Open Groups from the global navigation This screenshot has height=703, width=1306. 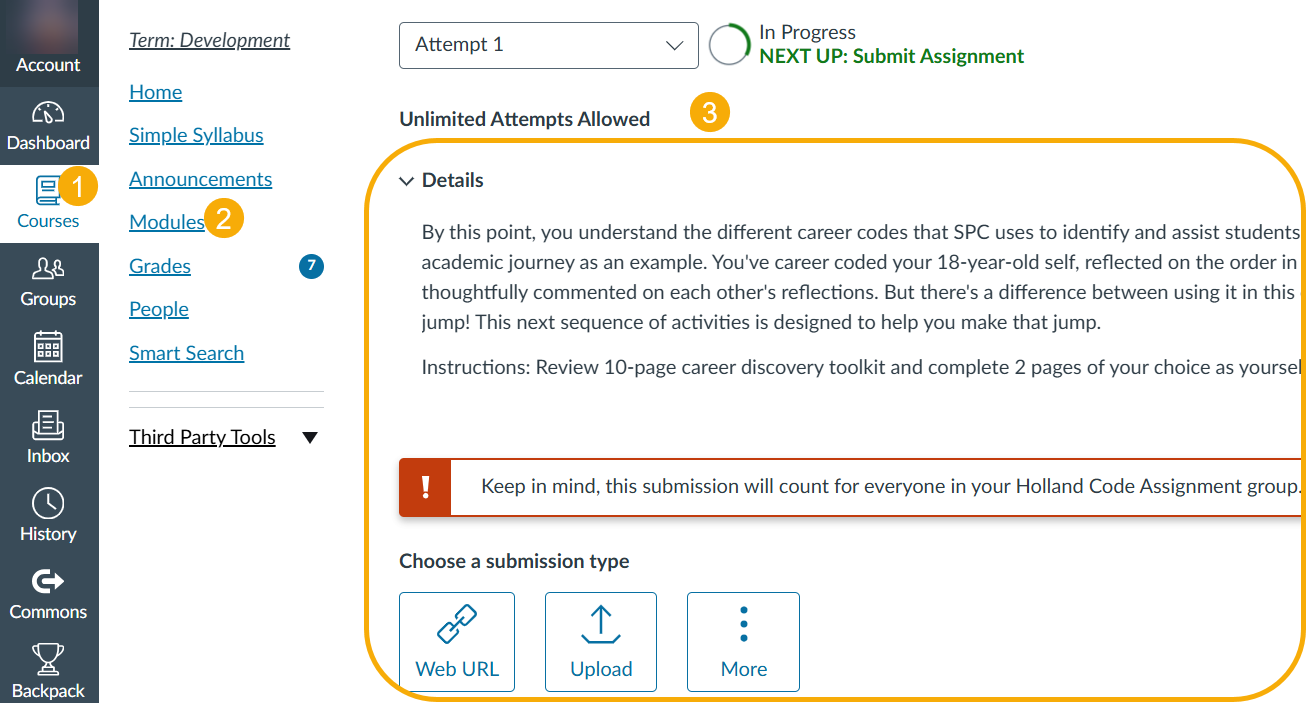(48, 281)
